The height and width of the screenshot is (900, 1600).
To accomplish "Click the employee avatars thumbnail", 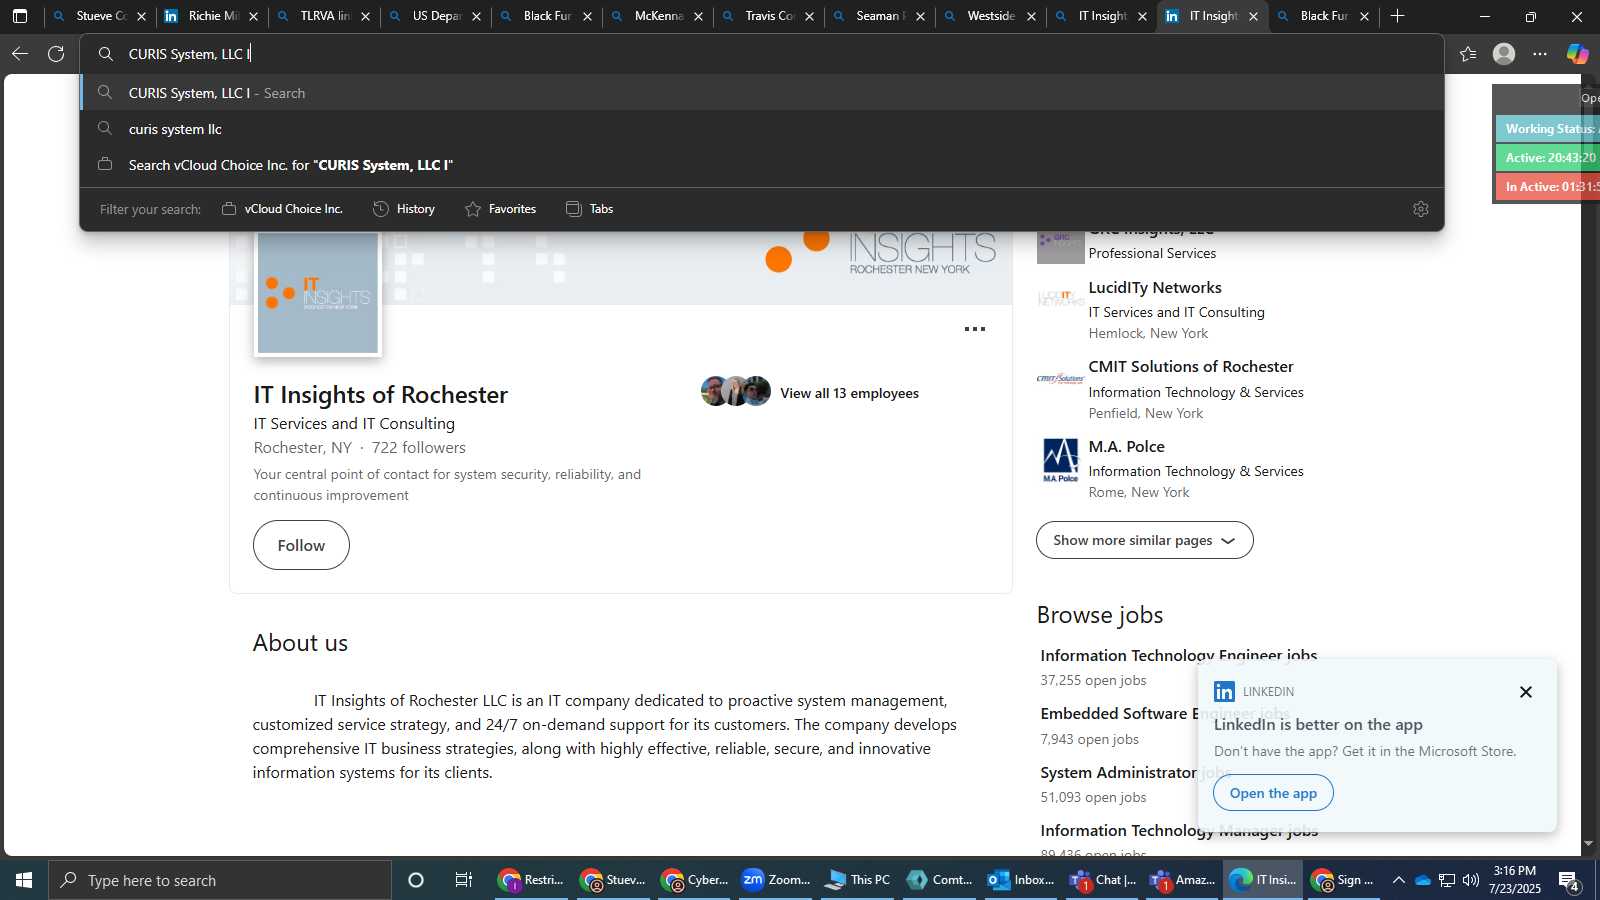I will (x=736, y=391).
